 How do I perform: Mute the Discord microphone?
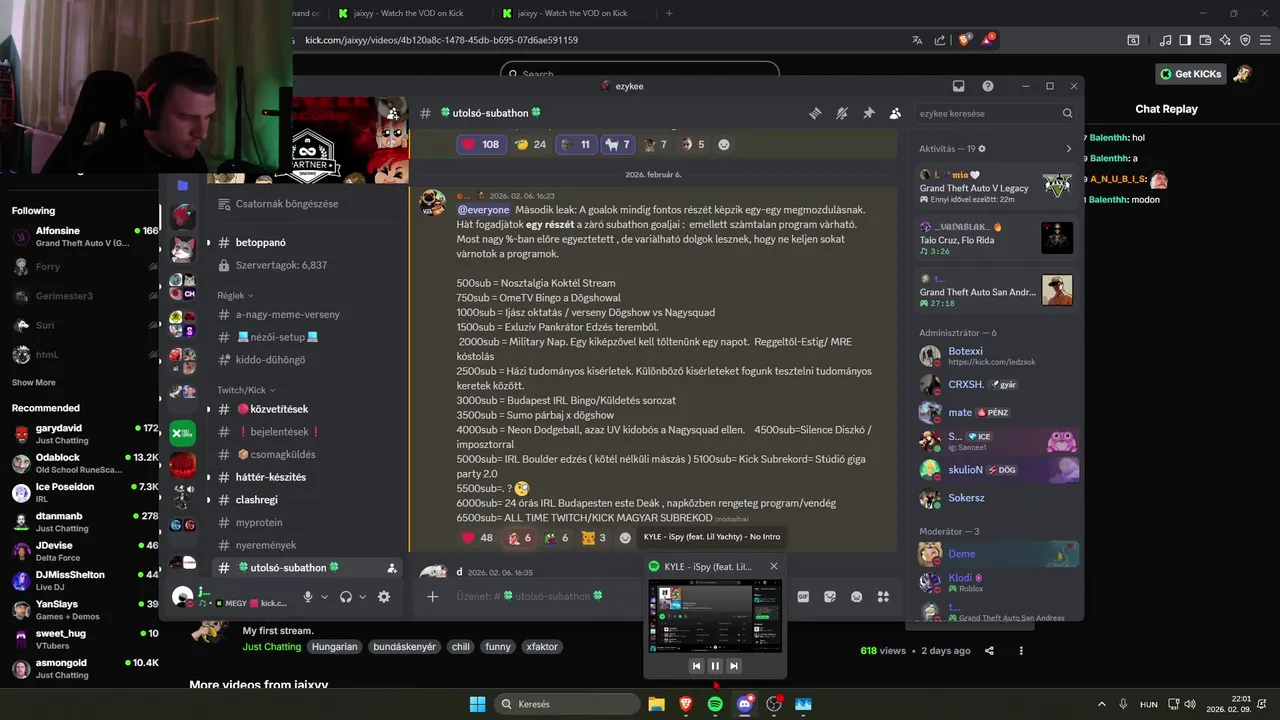click(x=308, y=597)
